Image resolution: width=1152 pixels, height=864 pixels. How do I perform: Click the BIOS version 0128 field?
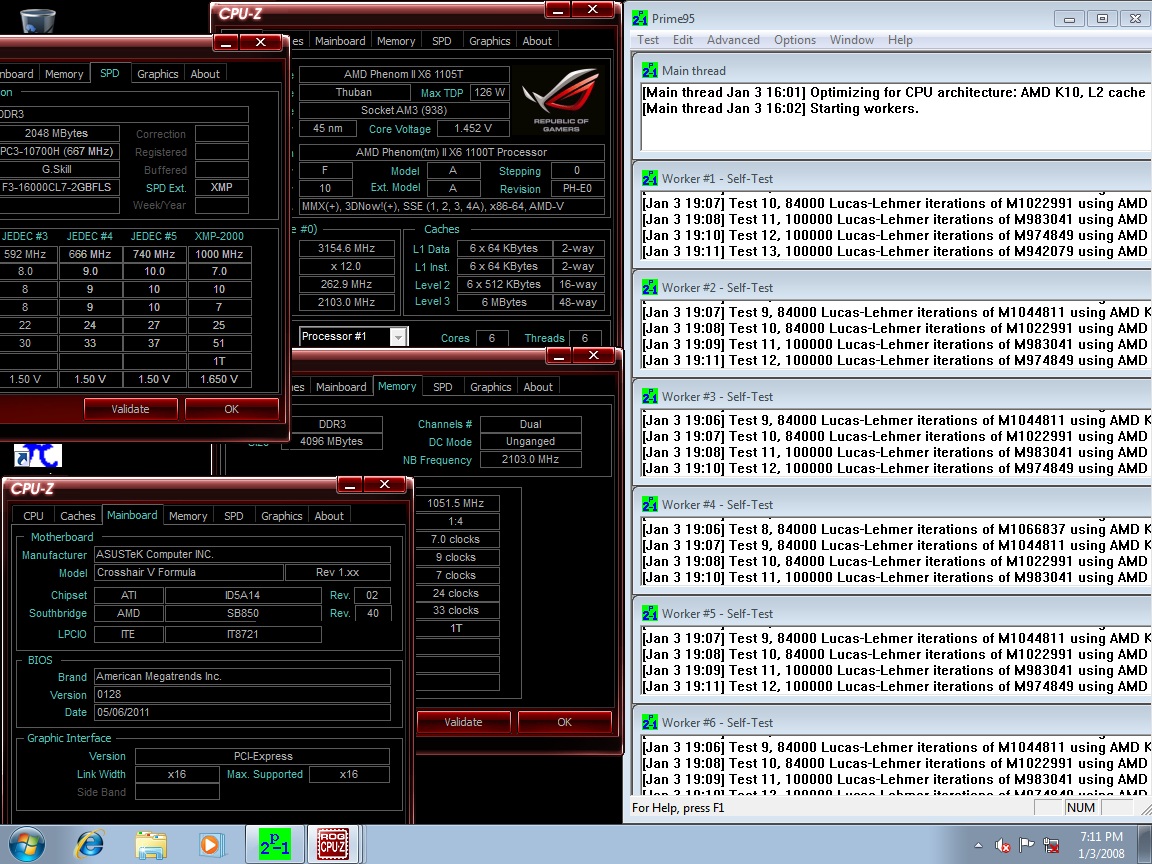[242, 694]
